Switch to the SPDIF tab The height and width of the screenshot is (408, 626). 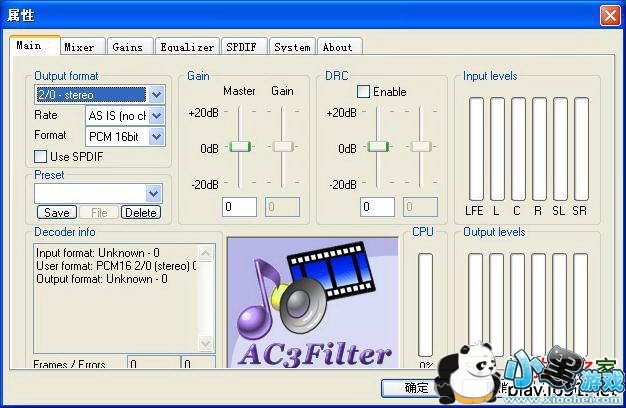point(244,47)
